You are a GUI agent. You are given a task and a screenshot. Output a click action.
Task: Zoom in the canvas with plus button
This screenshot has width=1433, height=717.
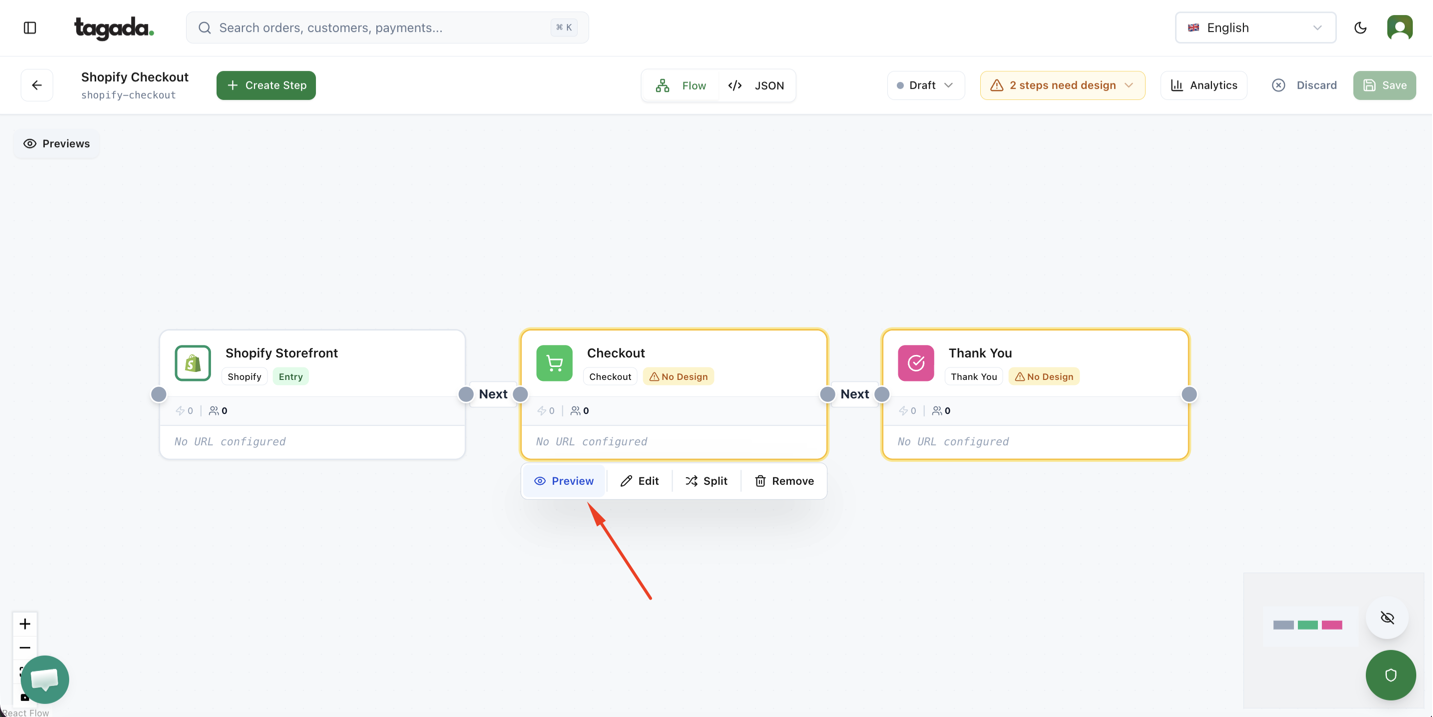tap(25, 624)
